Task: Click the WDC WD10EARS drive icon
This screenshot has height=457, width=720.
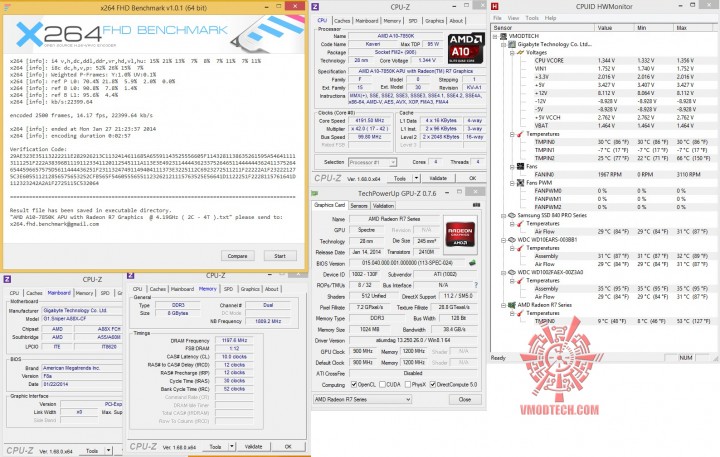Action: pyautogui.click(x=512, y=240)
